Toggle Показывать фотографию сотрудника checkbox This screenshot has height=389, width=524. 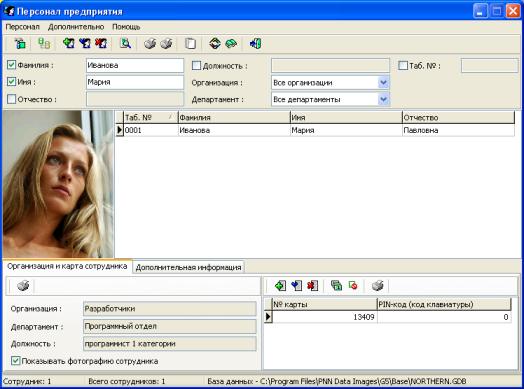point(15,361)
